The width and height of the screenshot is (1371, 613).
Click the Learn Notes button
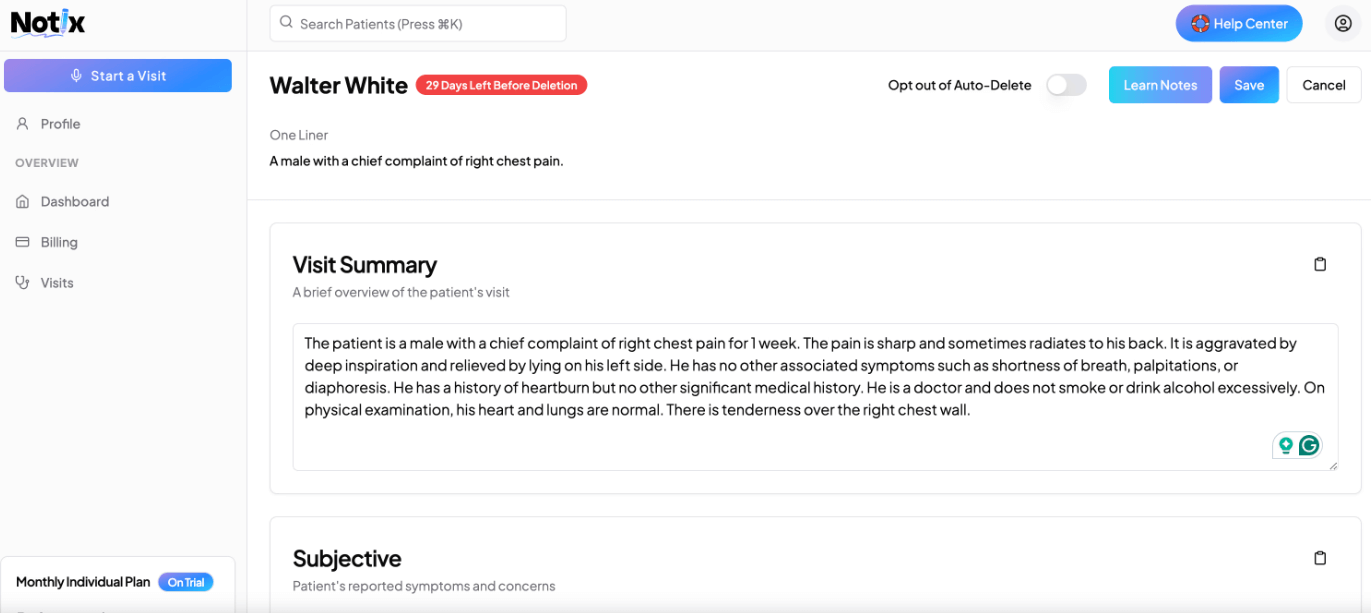pyautogui.click(x=1160, y=85)
